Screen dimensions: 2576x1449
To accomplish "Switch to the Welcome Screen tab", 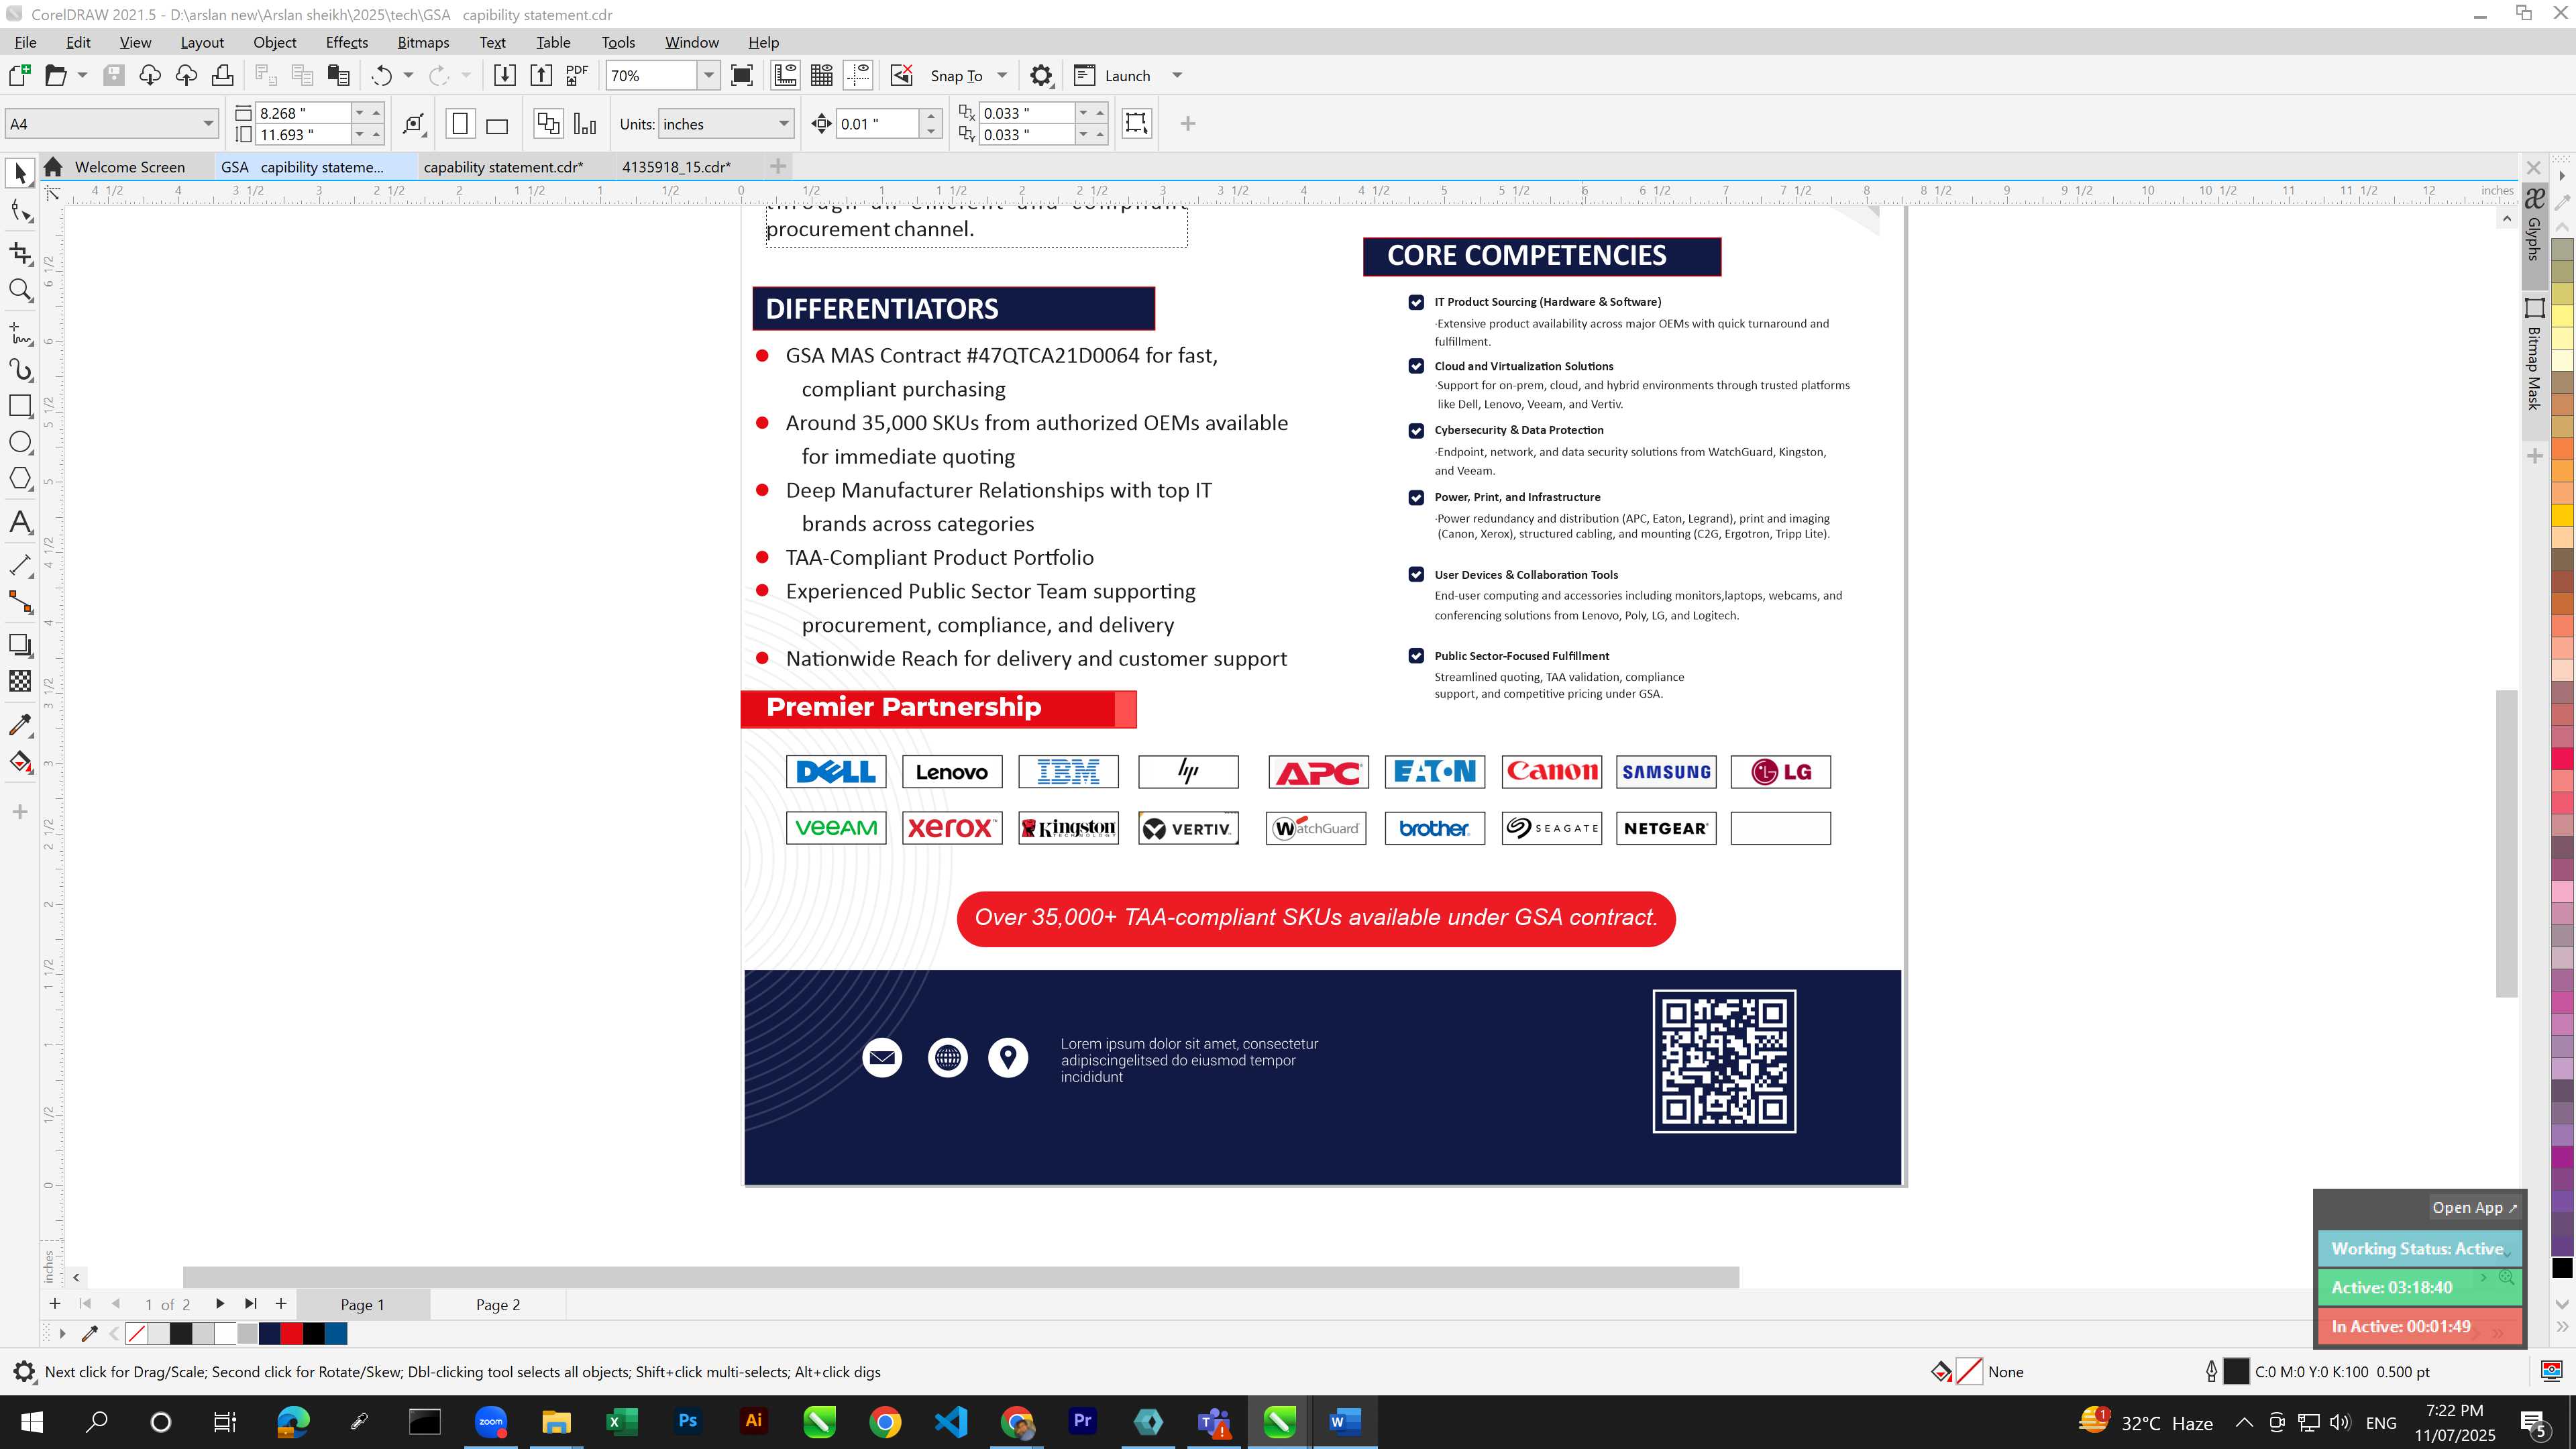I will pos(129,167).
